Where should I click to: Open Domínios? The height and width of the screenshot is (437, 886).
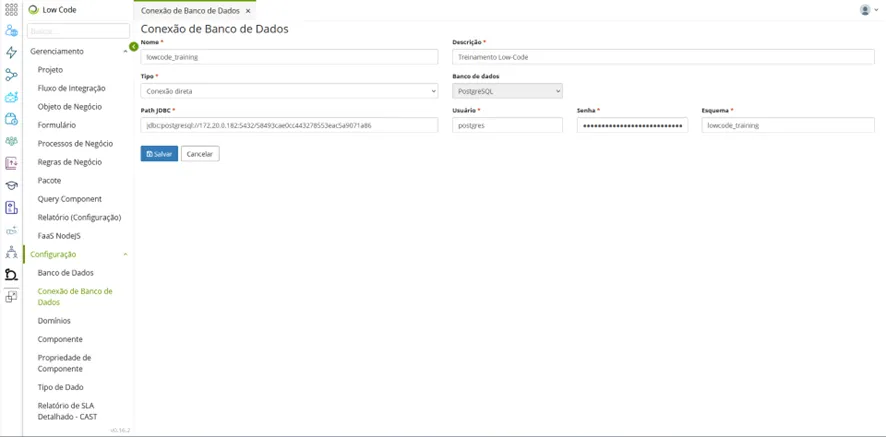[54, 321]
